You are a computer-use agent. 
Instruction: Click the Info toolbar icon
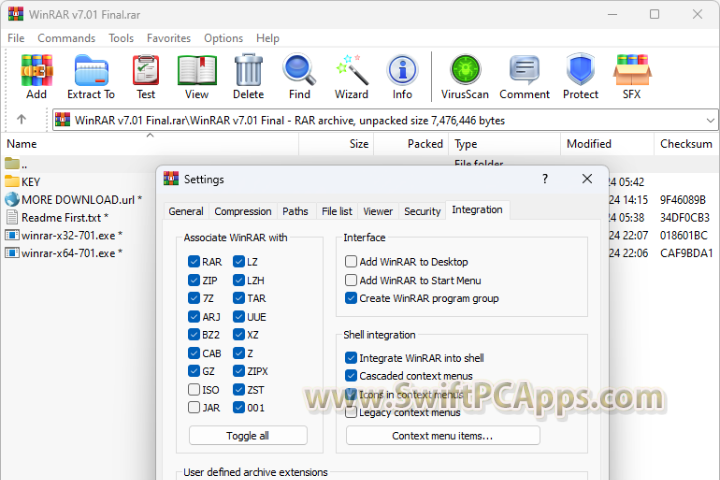(402, 71)
